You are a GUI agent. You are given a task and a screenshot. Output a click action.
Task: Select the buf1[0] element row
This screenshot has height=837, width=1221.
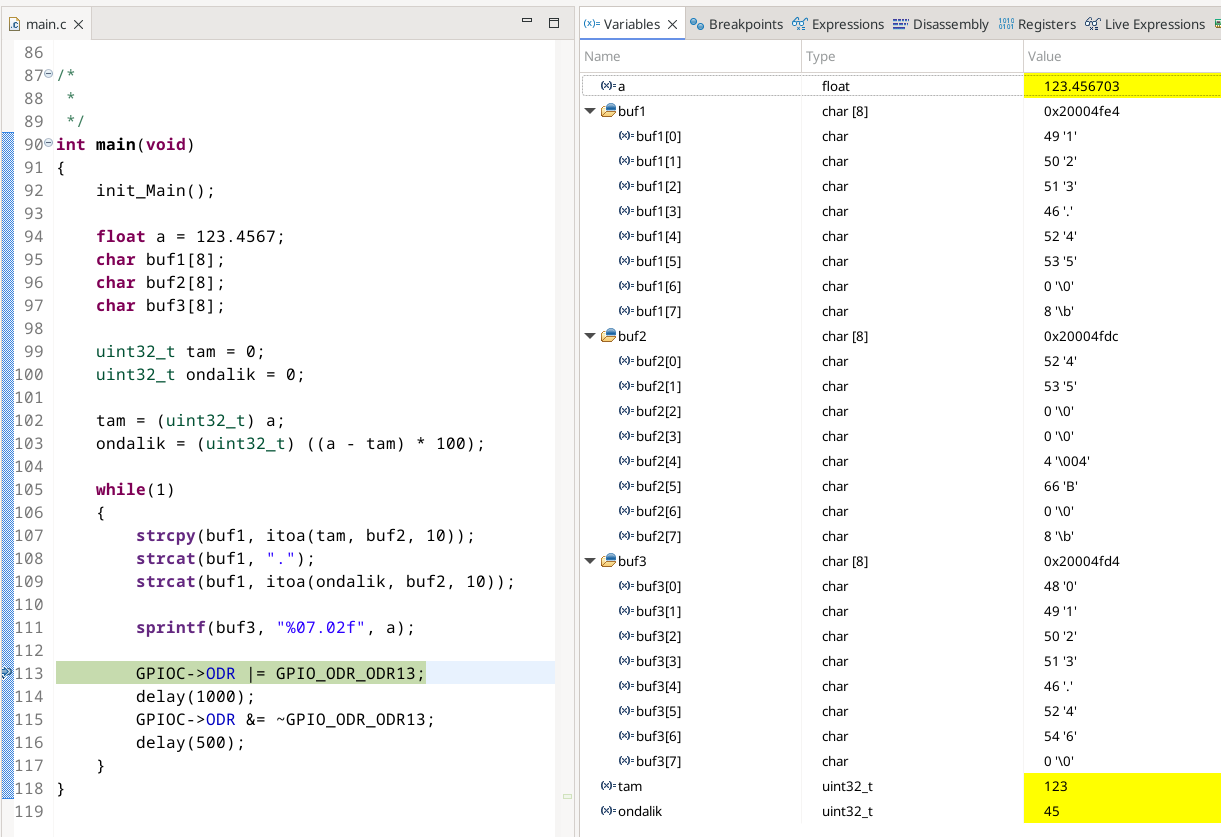tap(900, 136)
